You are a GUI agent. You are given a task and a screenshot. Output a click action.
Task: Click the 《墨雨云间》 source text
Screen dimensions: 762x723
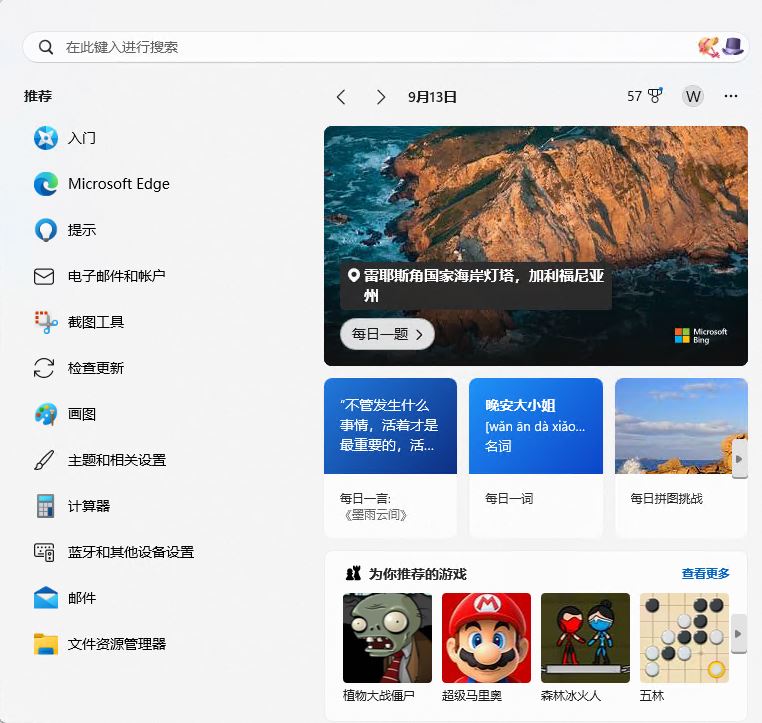coord(375,515)
